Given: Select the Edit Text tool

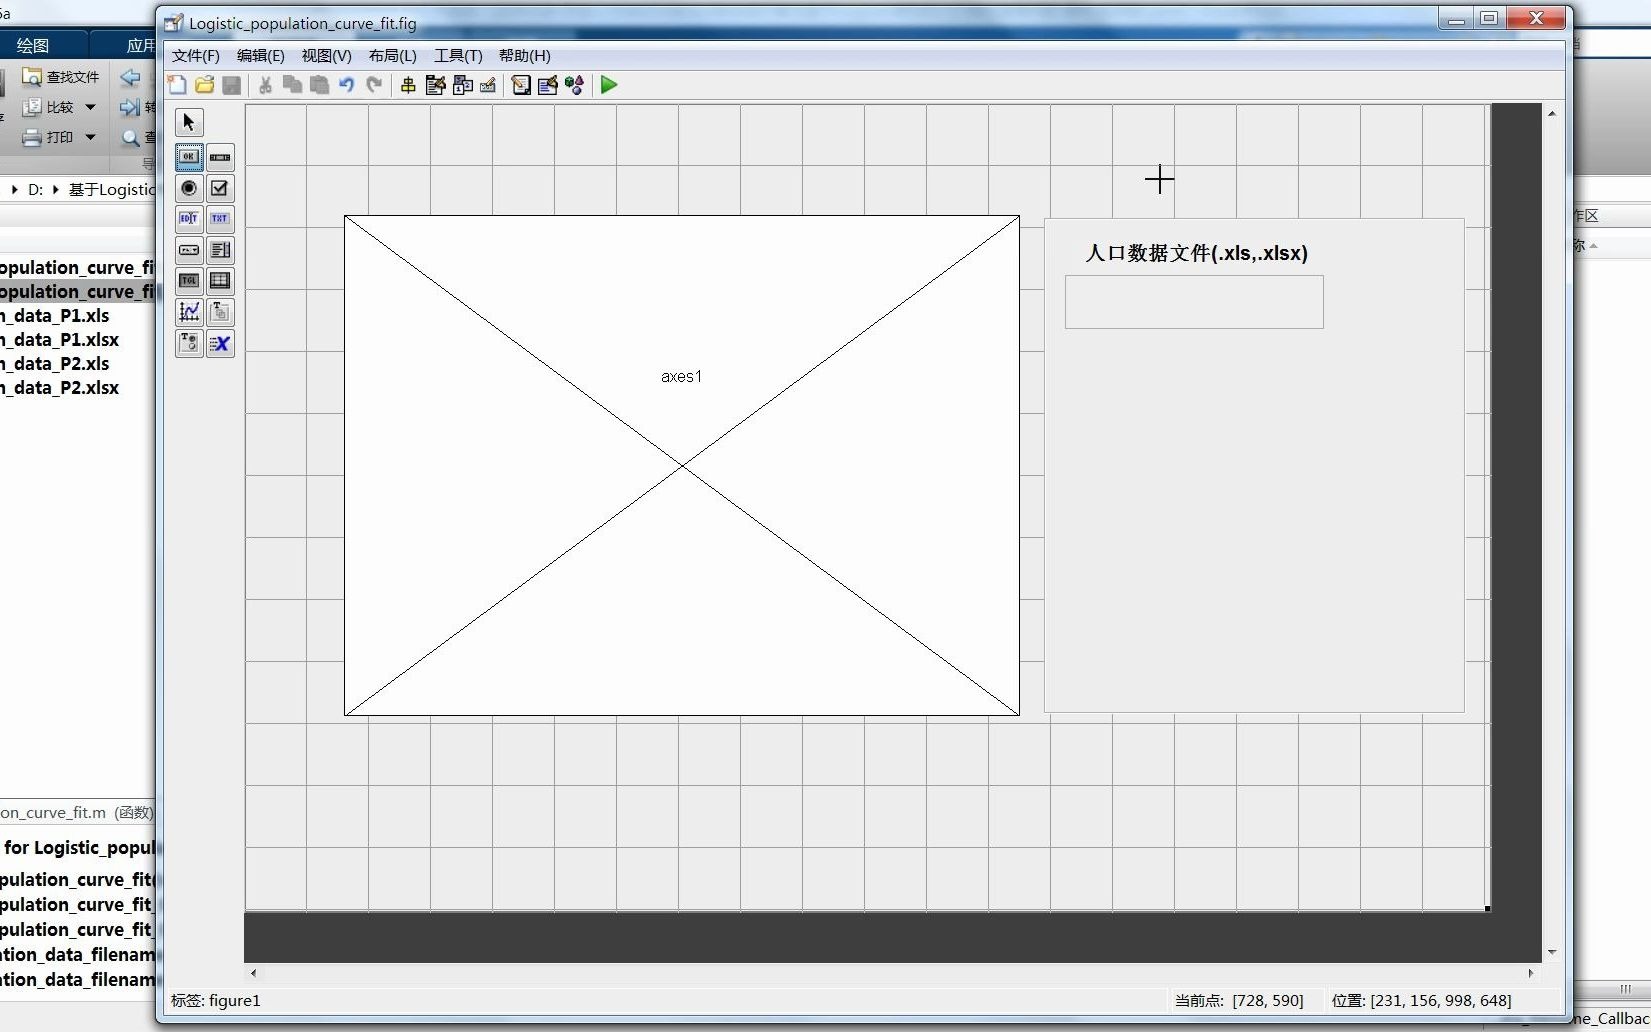Looking at the screenshot, I should 188,219.
